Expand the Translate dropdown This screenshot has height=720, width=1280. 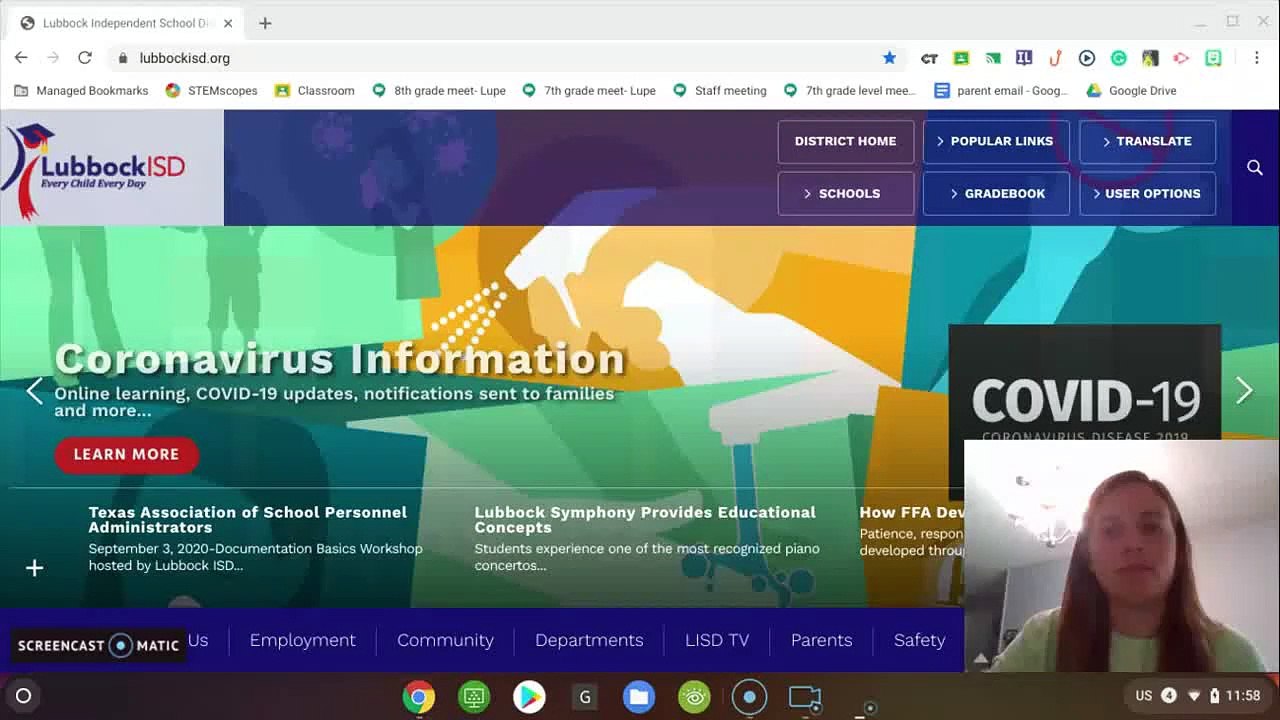[x=1148, y=141]
